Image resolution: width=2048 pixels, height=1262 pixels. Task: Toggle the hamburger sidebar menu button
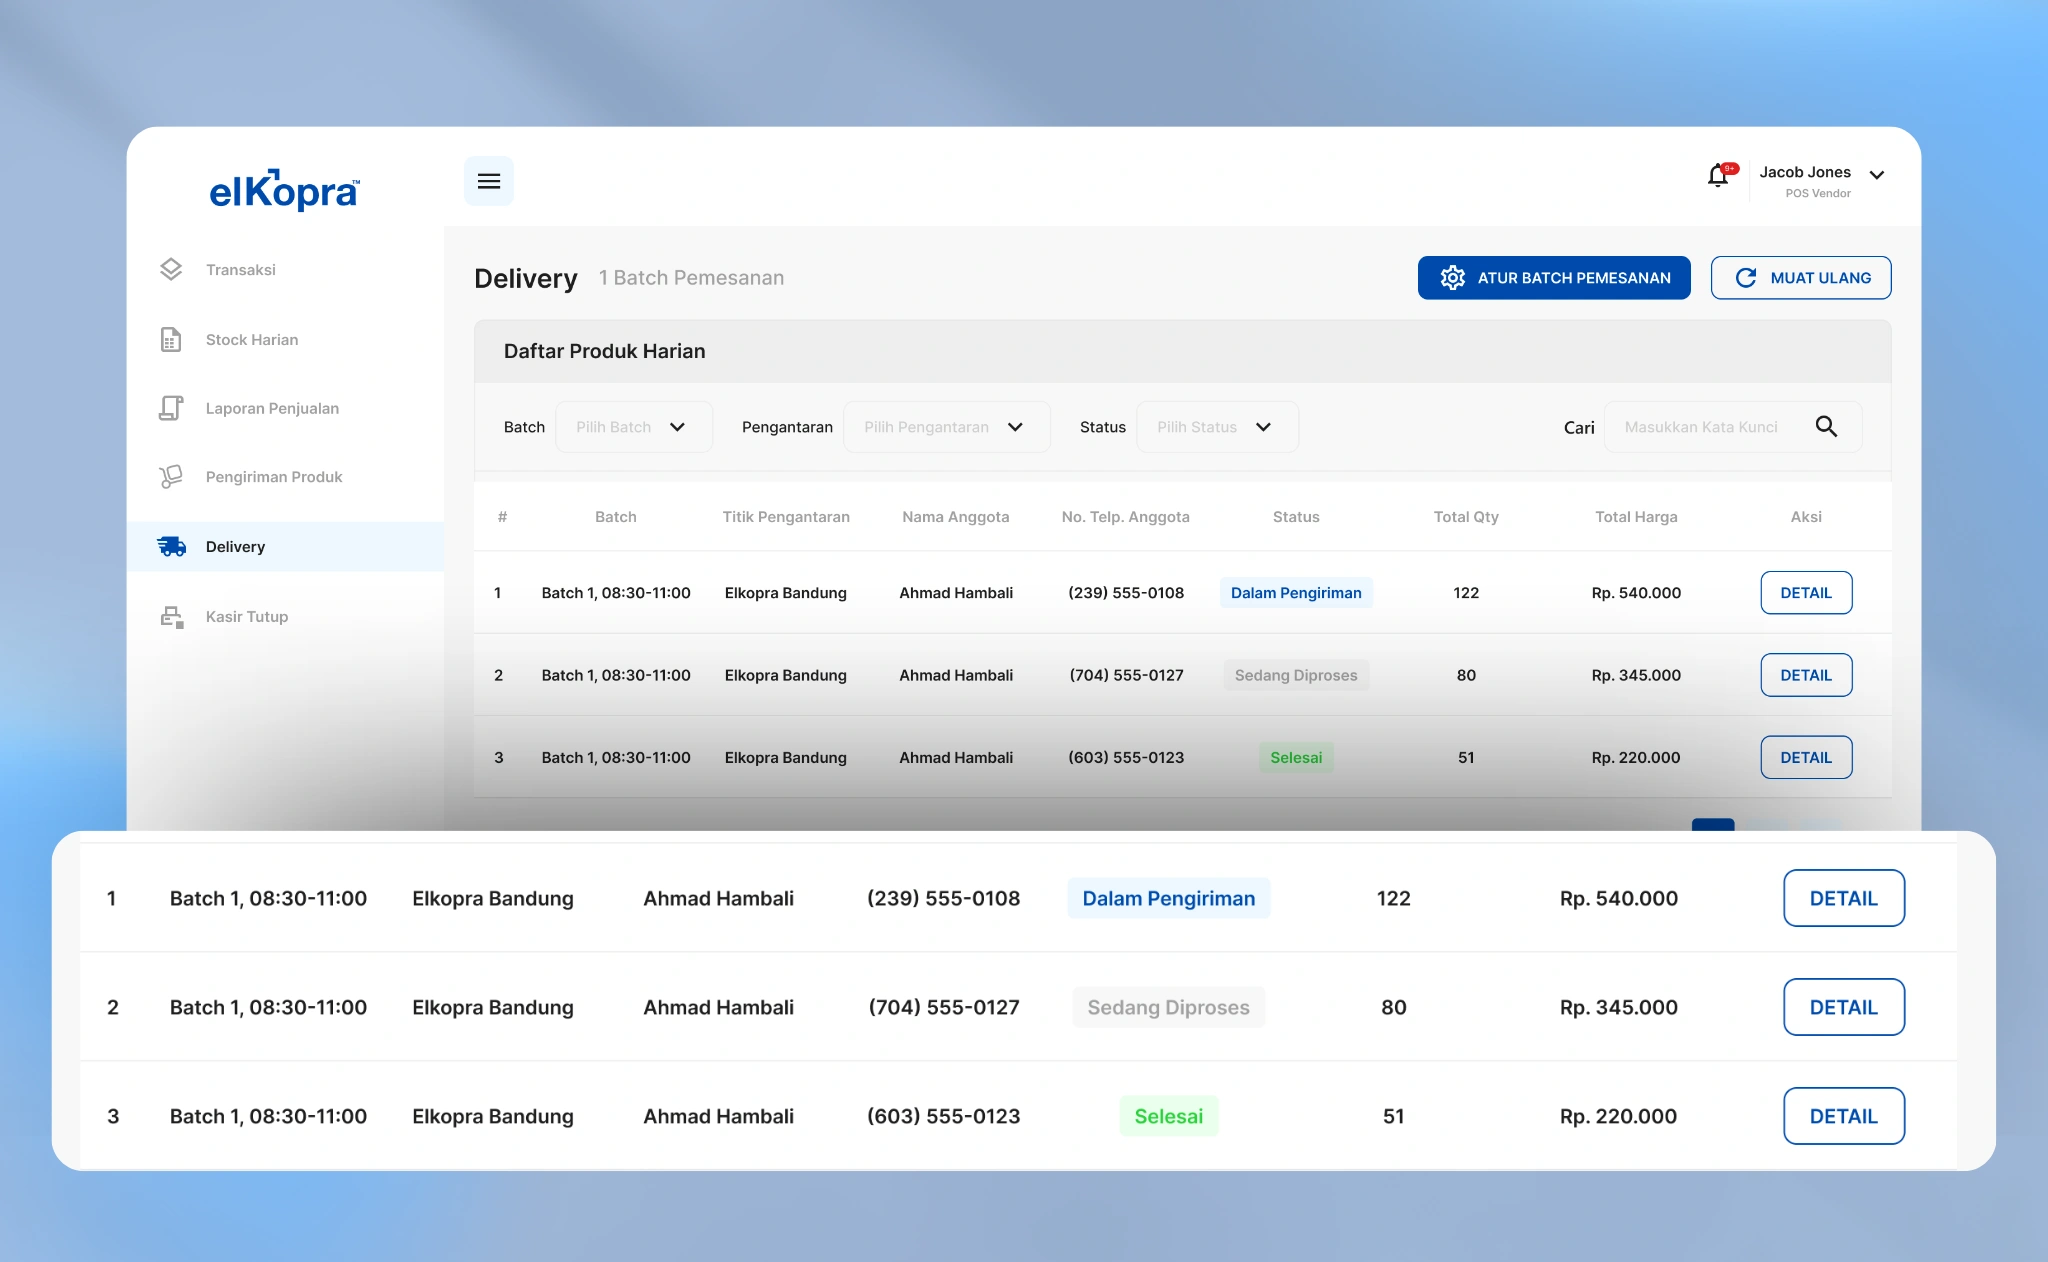488,181
